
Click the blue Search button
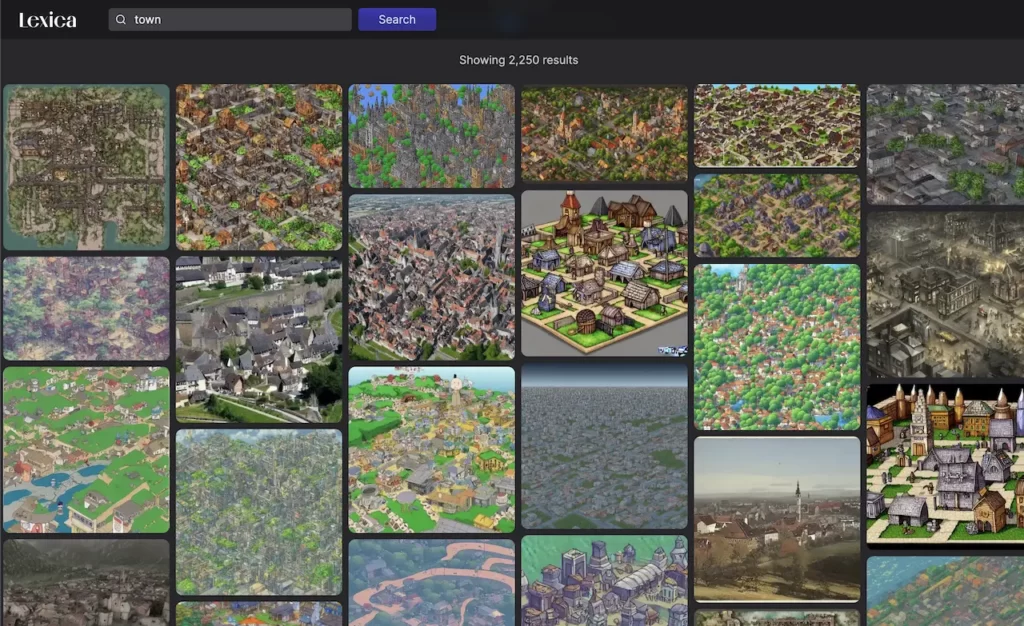[x=397, y=20]
